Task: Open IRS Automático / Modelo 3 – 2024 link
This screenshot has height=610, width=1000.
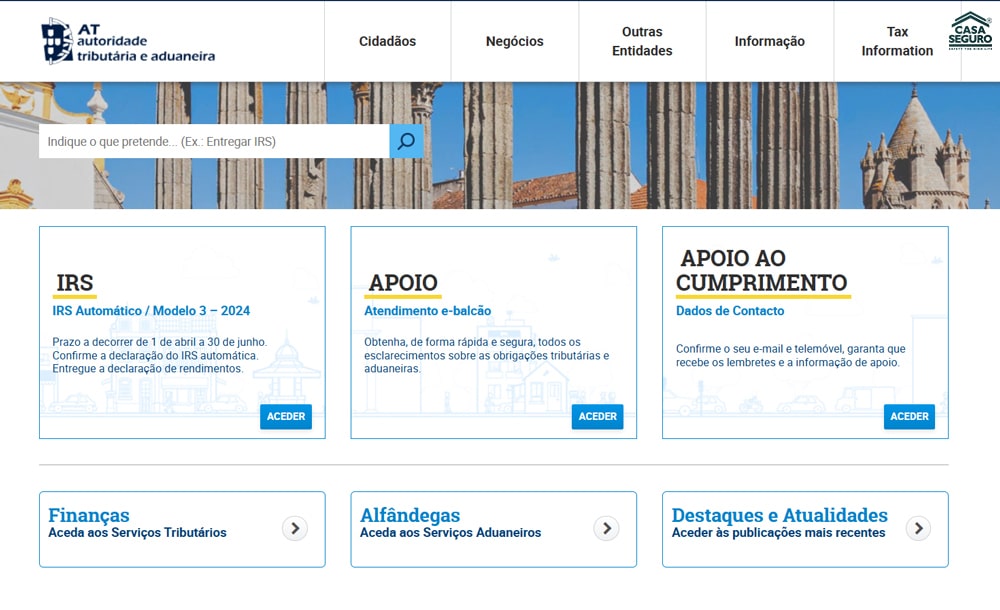Action: point(151,311)
